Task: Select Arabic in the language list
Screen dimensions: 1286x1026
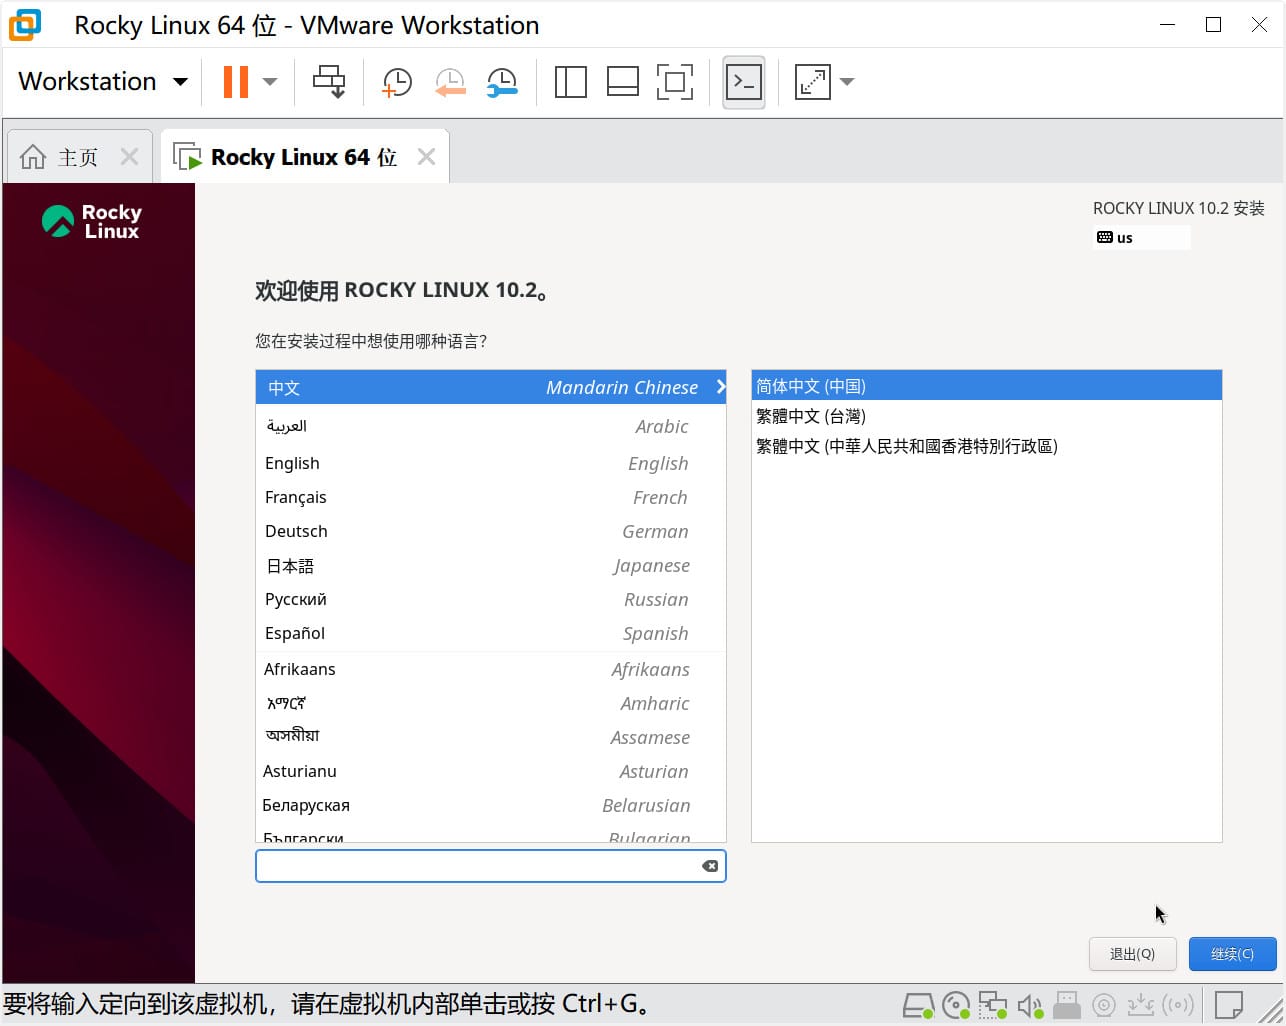Action: click(x=491, y=426)
